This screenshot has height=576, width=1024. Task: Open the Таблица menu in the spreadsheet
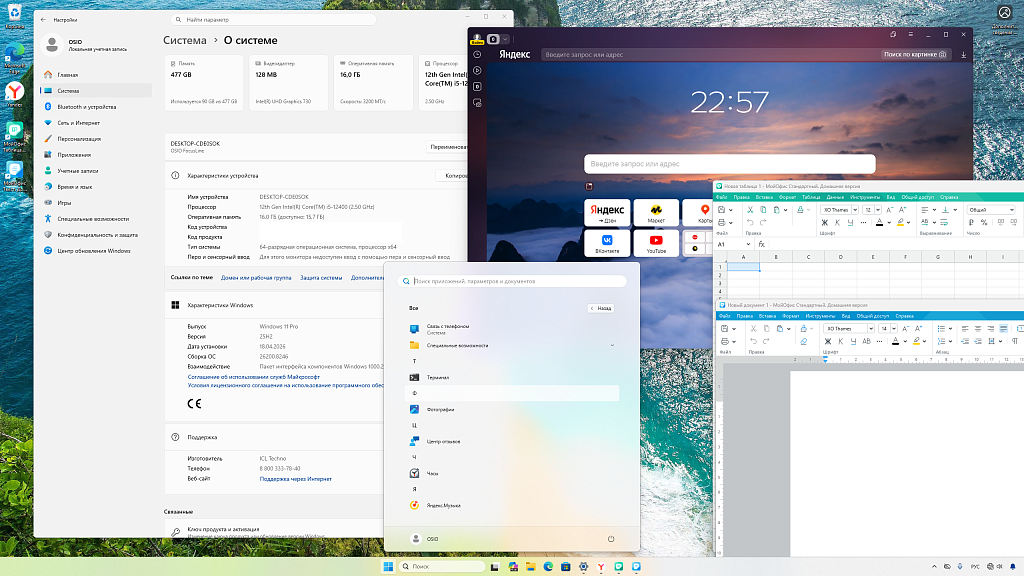(810, 197)
